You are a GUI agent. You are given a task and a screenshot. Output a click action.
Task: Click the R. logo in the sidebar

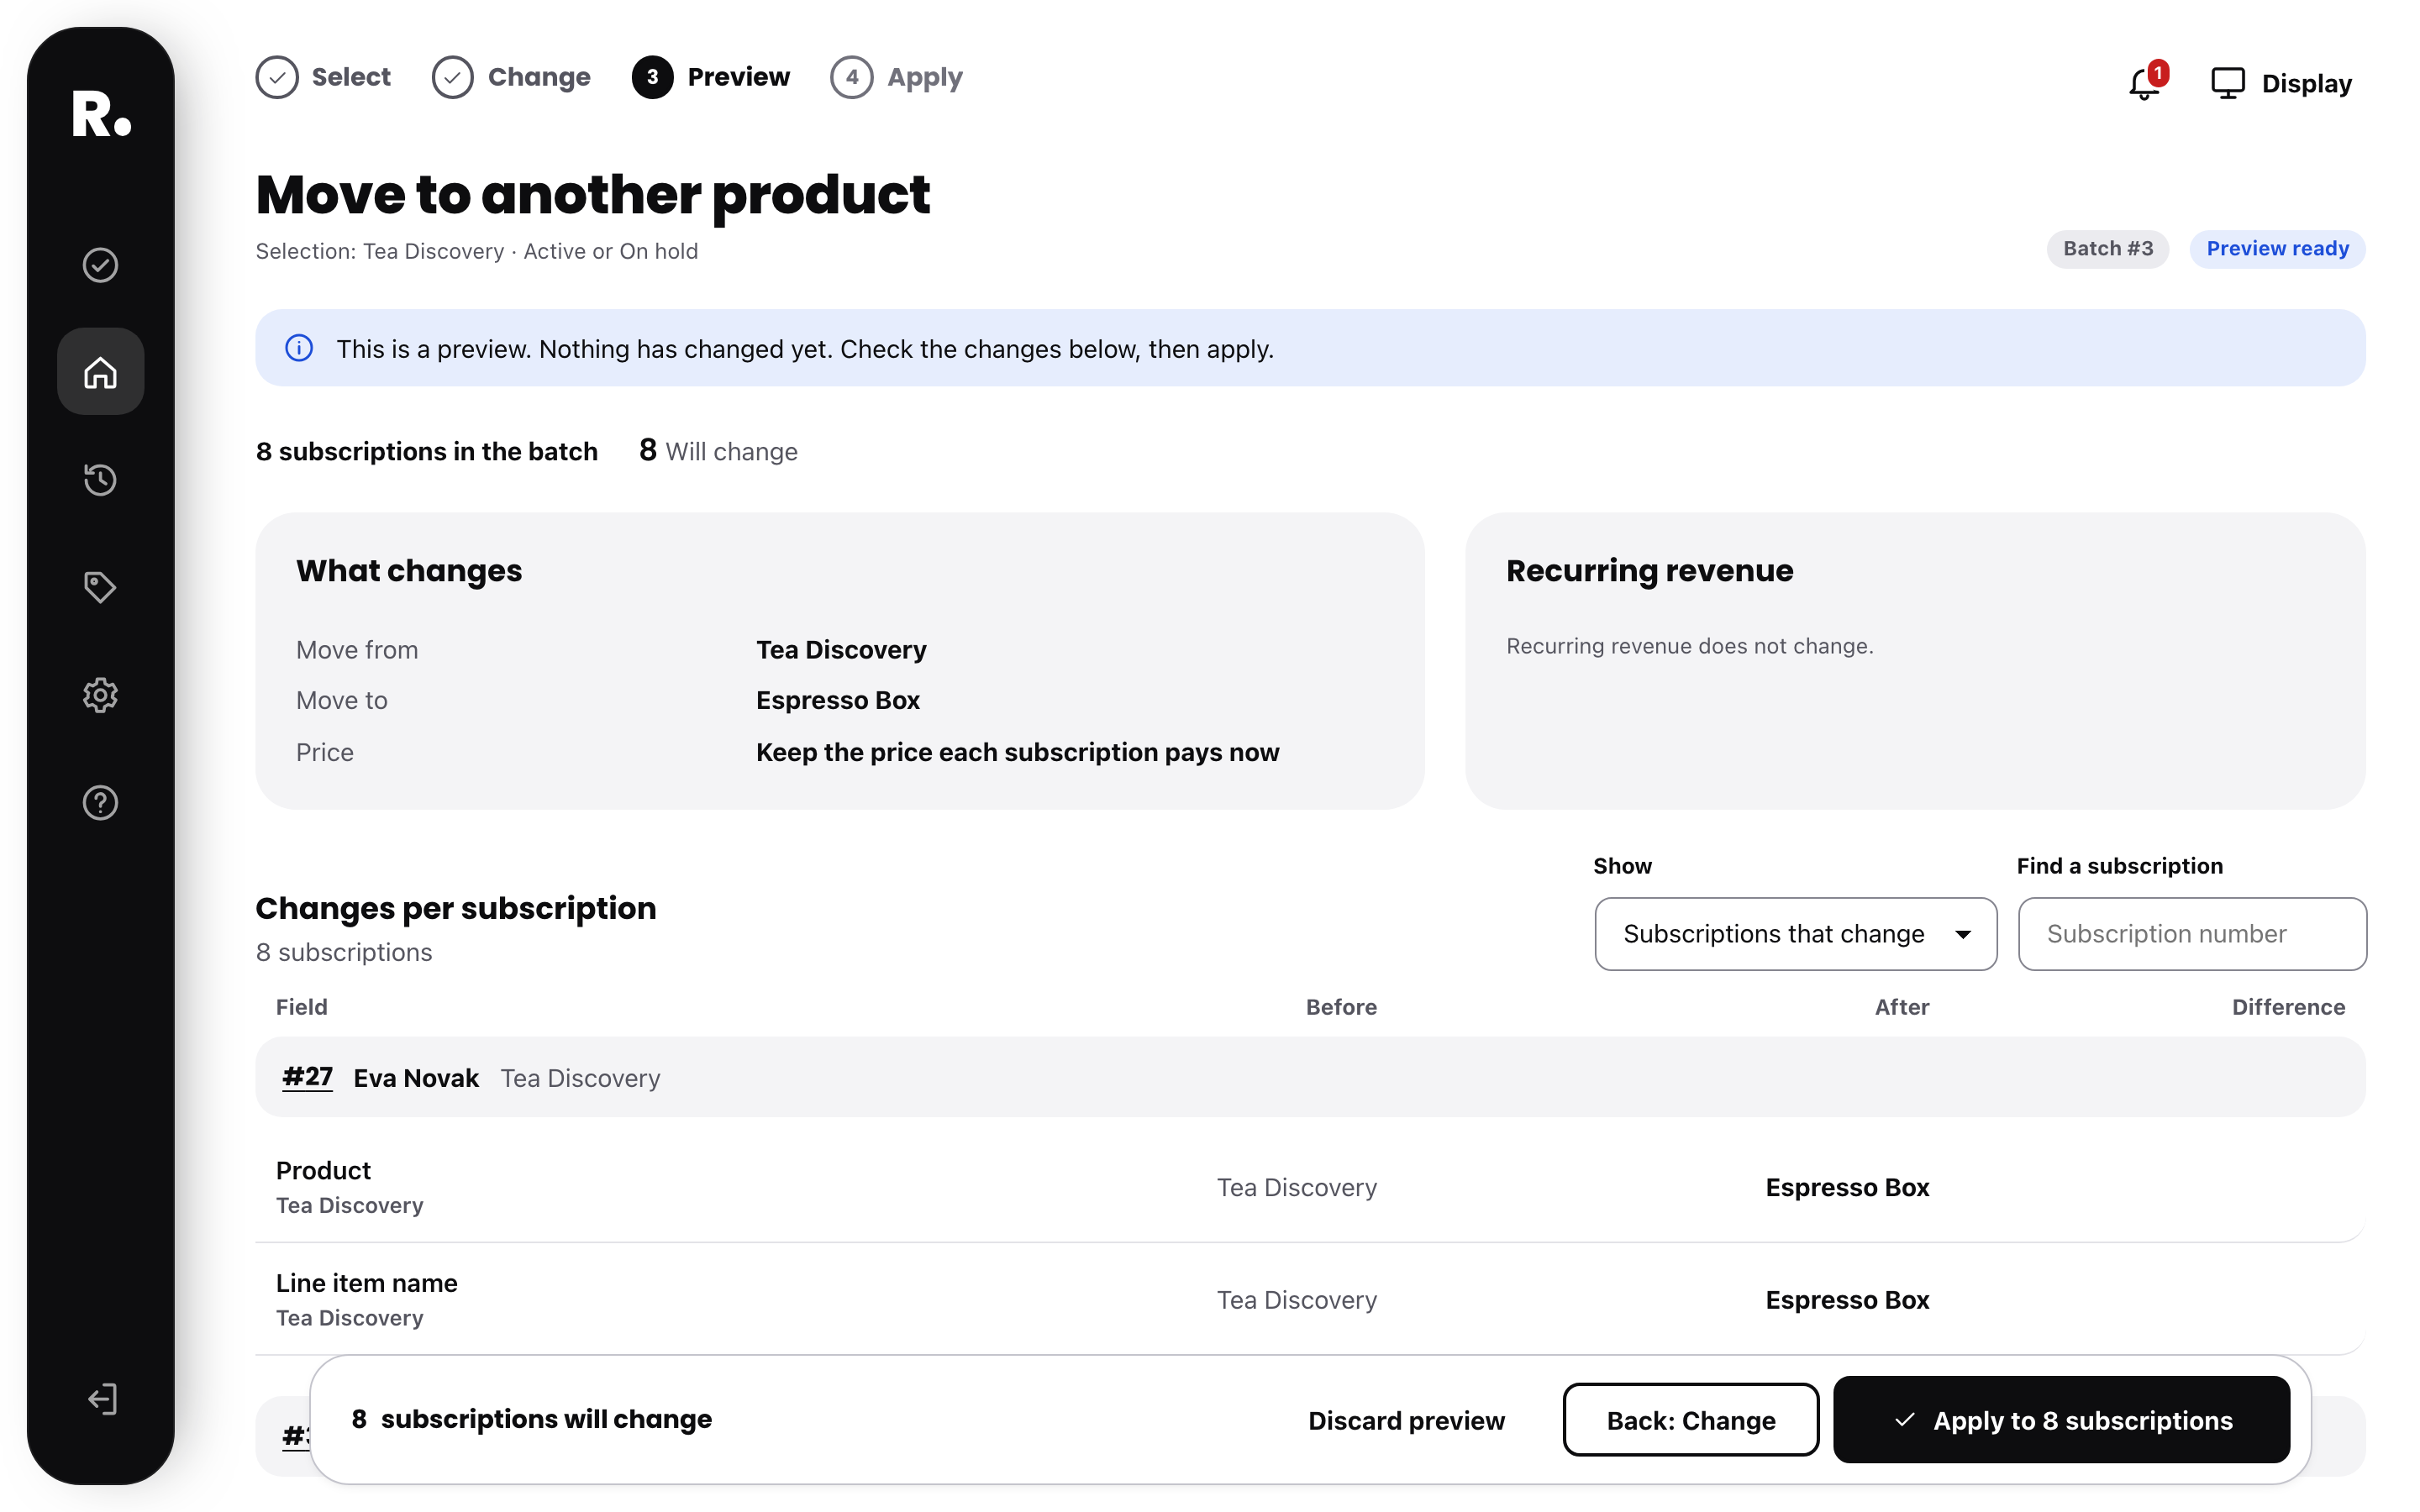(x=101, y=113)
